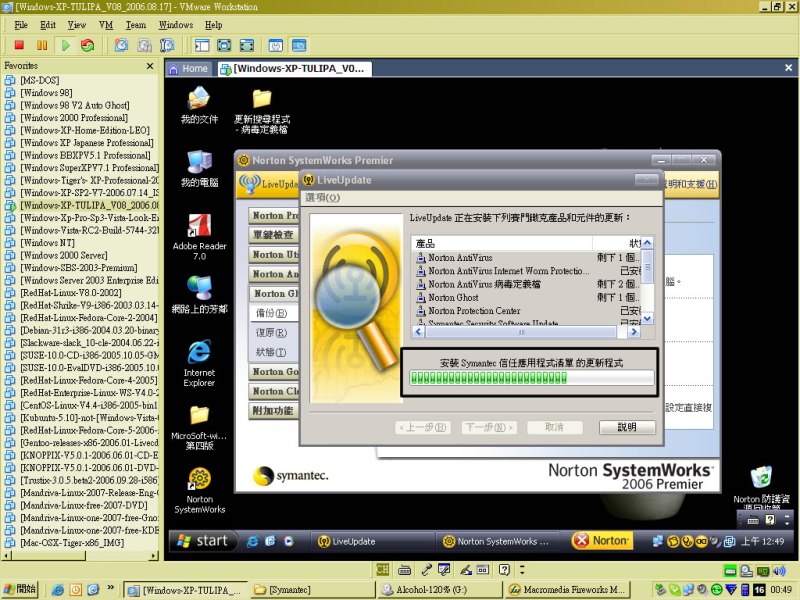
Task: Click the Summary view toolbar icon
Action: pyautogui.click(x=276, y=45)
